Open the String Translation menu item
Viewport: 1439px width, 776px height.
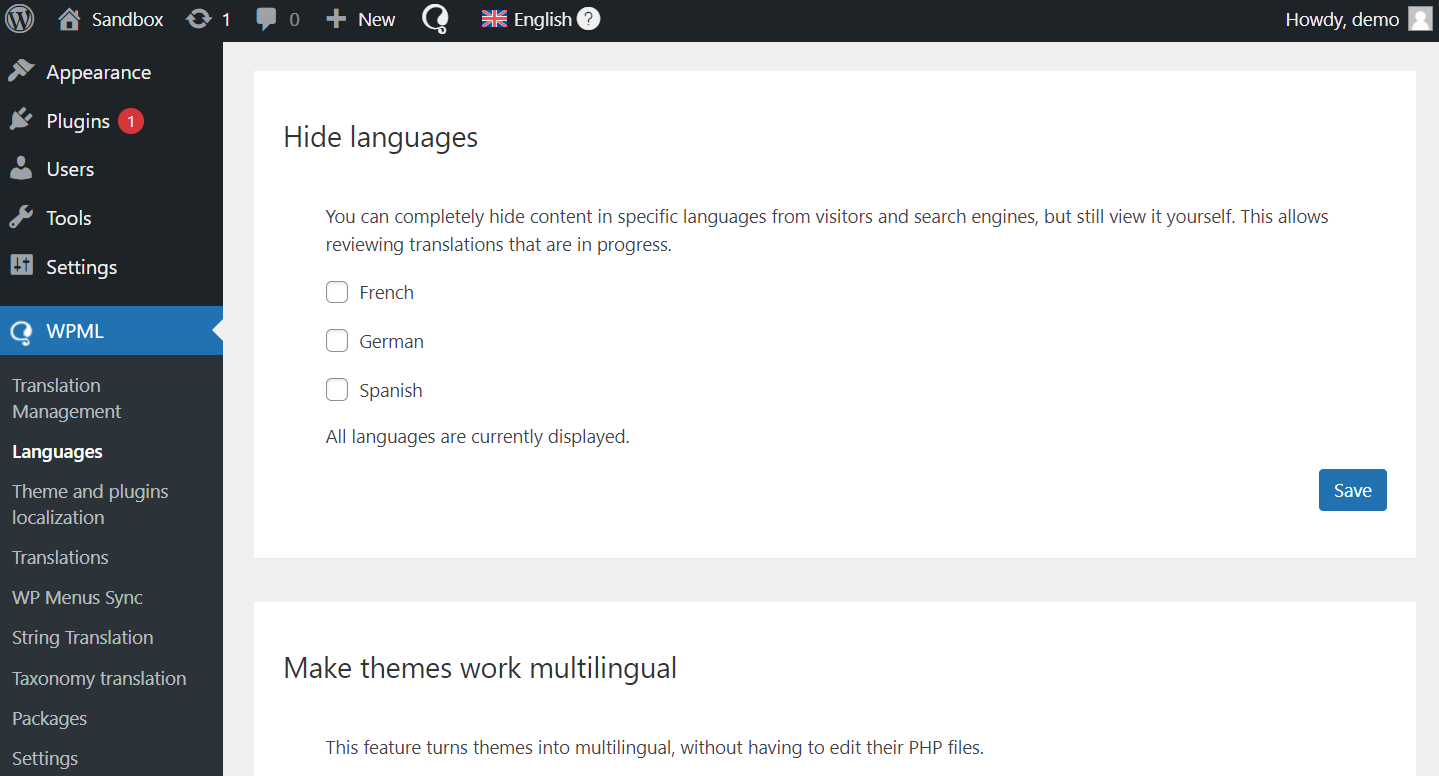[82, 637]
